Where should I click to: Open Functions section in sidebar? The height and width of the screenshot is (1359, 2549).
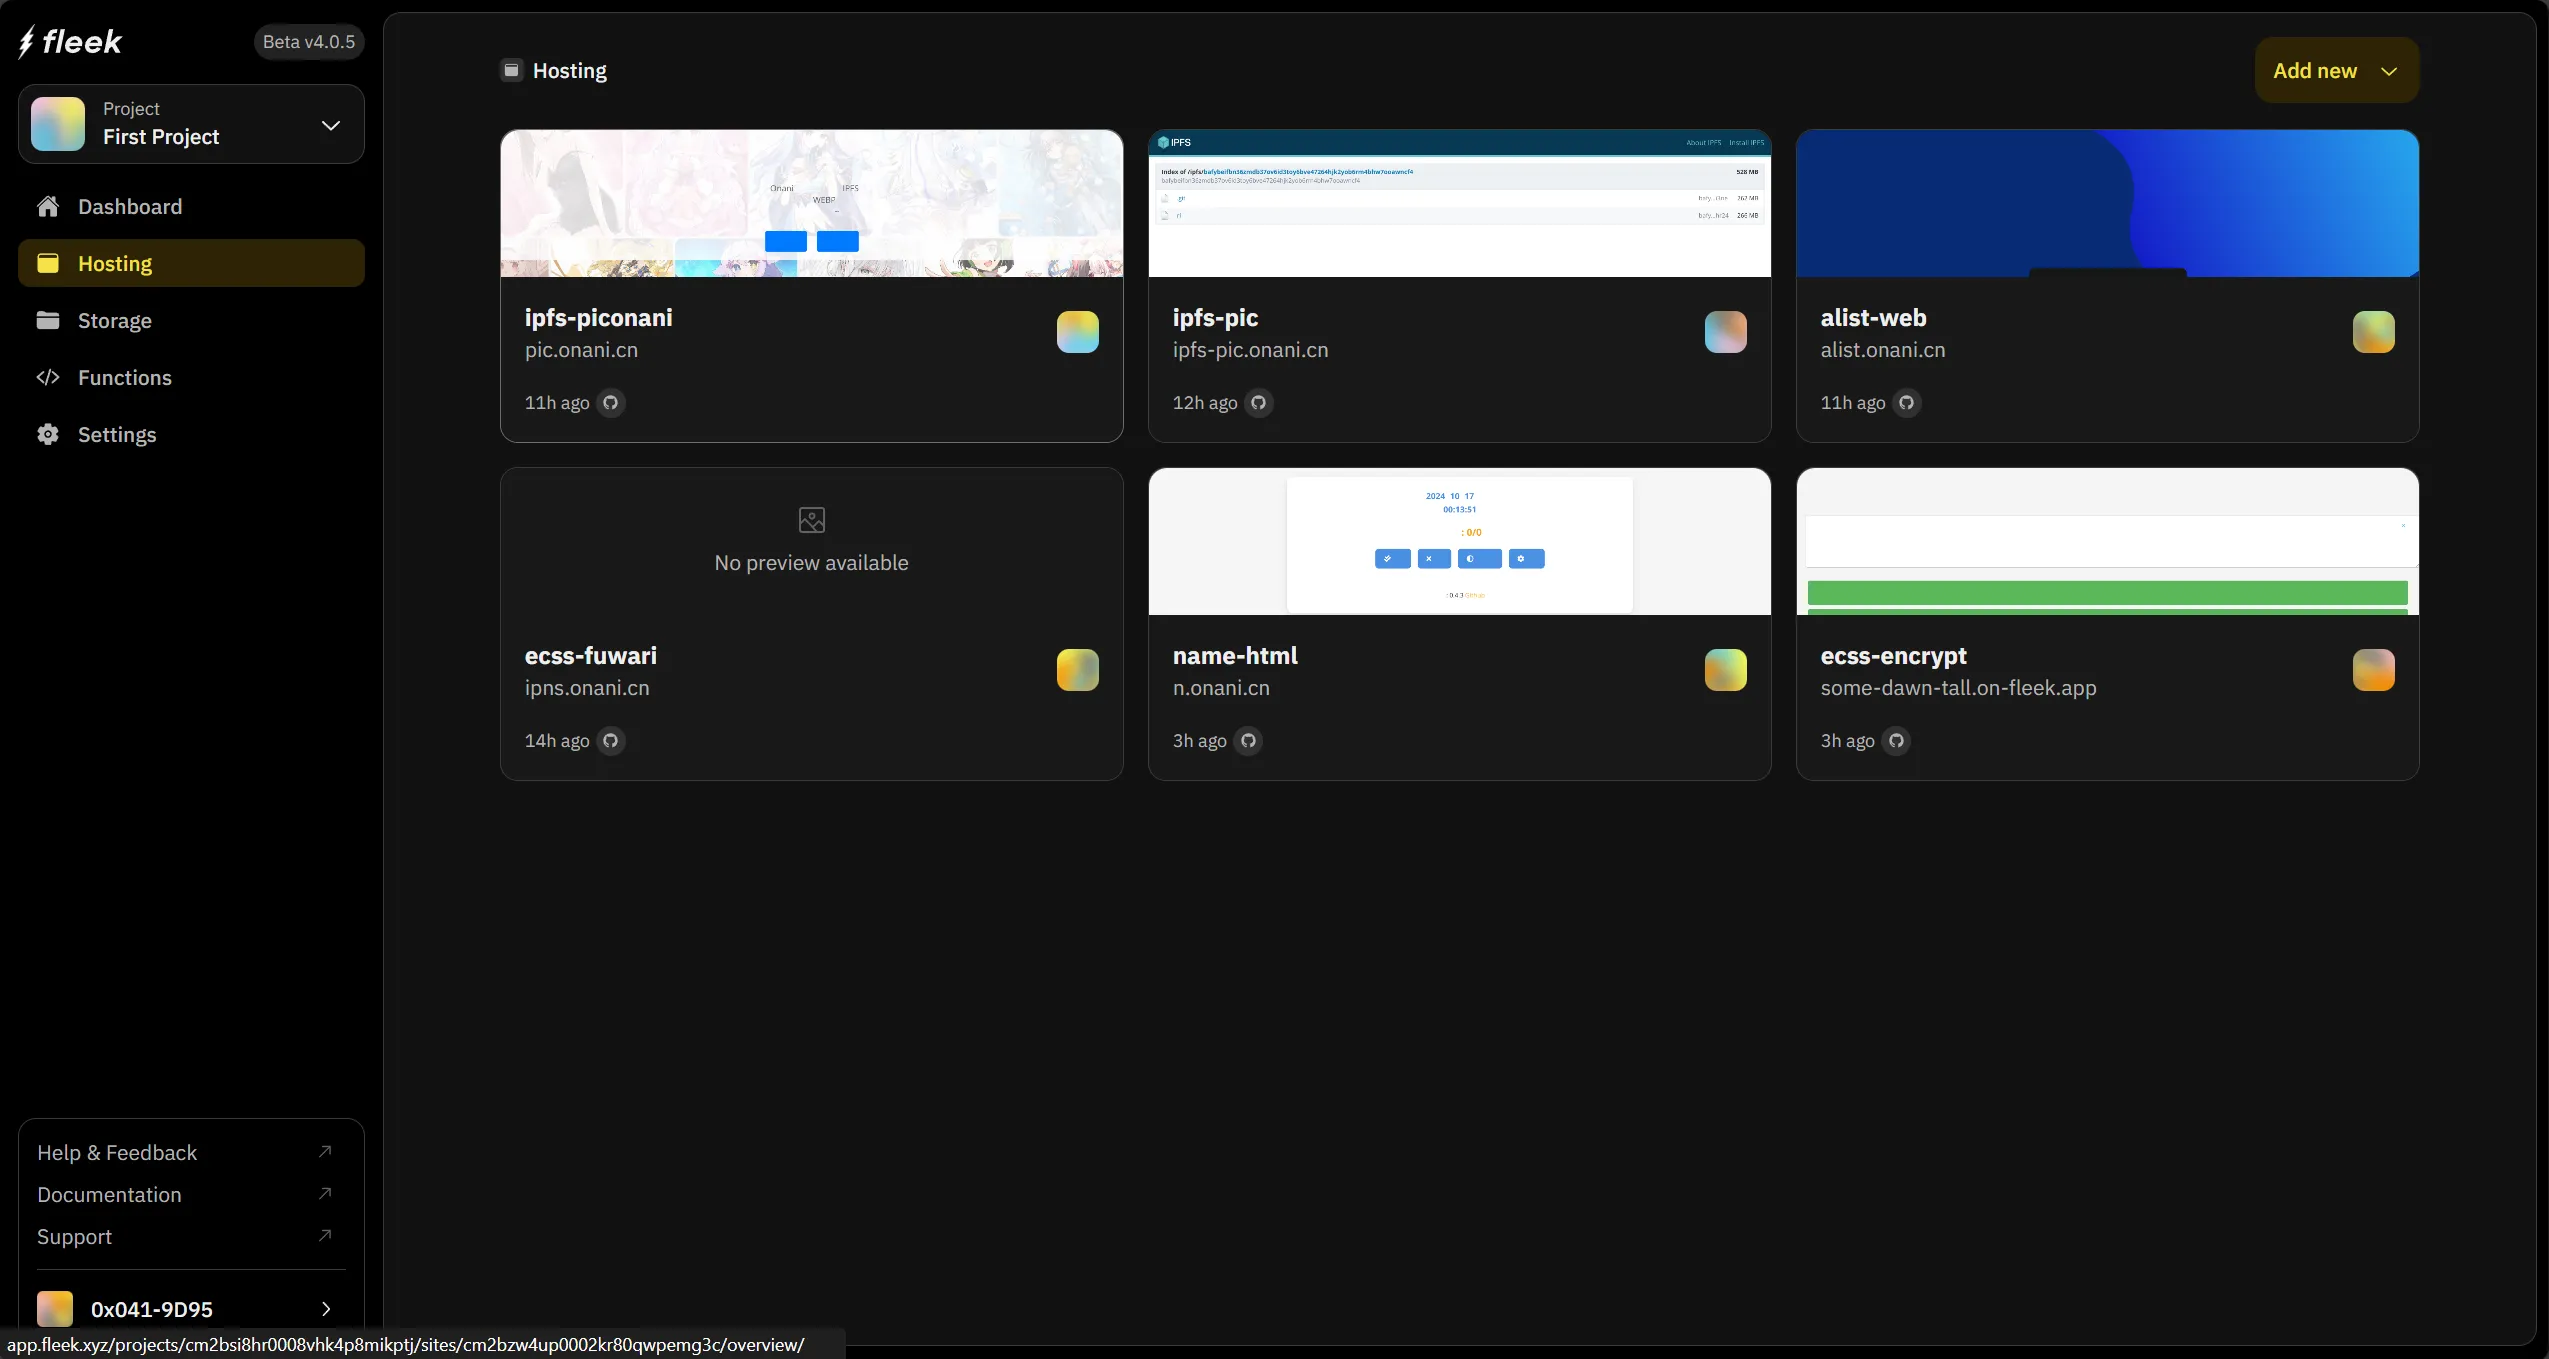124,378
